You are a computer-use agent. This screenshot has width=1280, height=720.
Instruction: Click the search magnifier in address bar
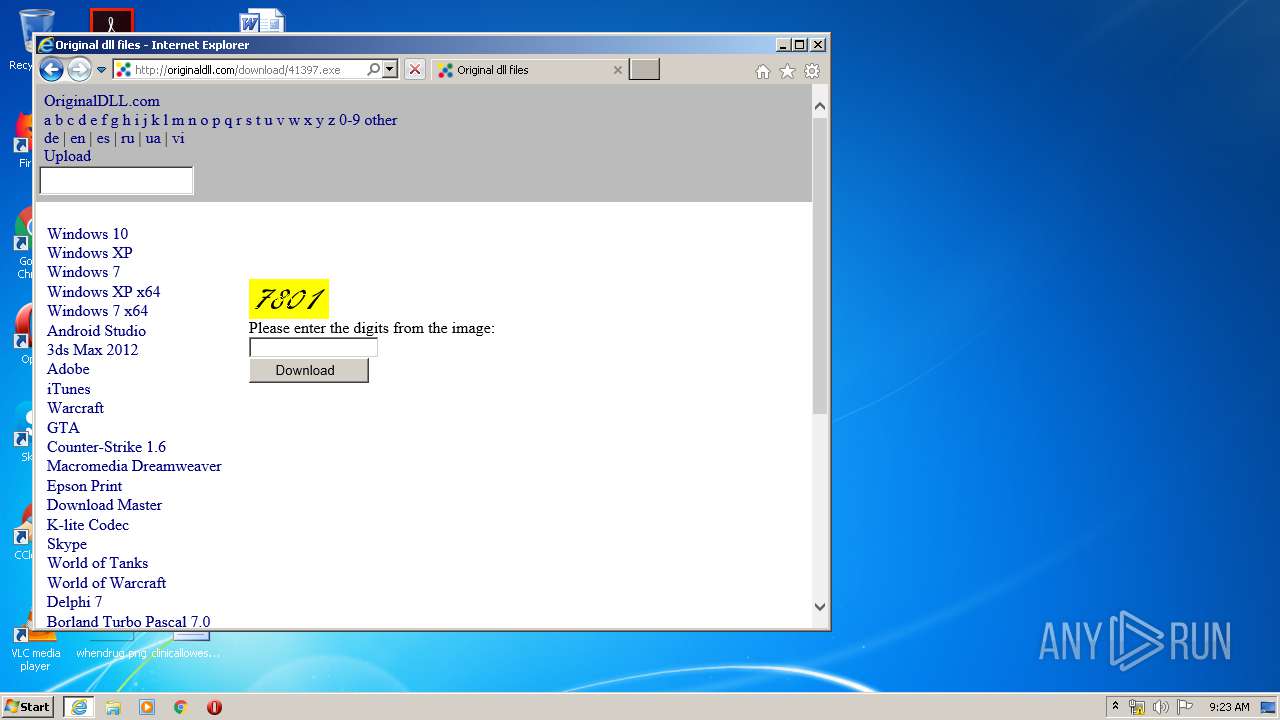pyautogui.click(x=373, y=70)
